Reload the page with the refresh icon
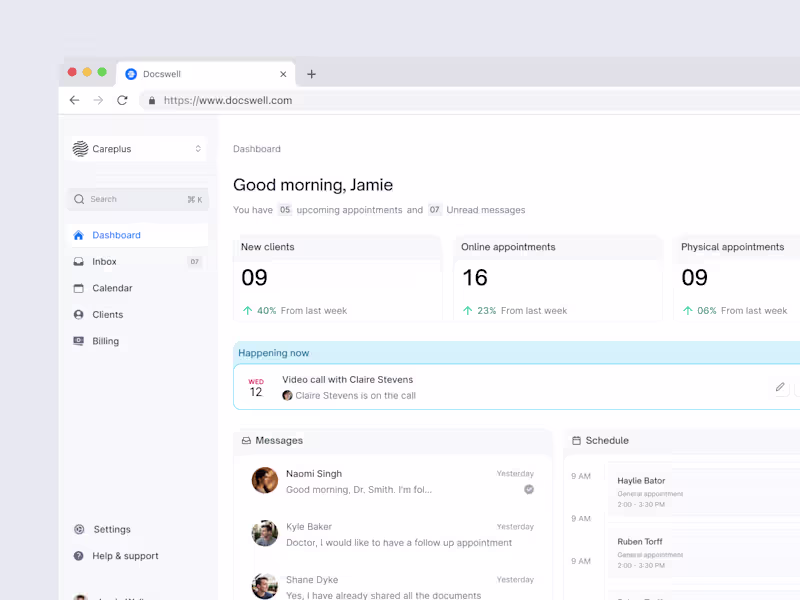This screenshot has width=800, height=600. coord(122,100)
